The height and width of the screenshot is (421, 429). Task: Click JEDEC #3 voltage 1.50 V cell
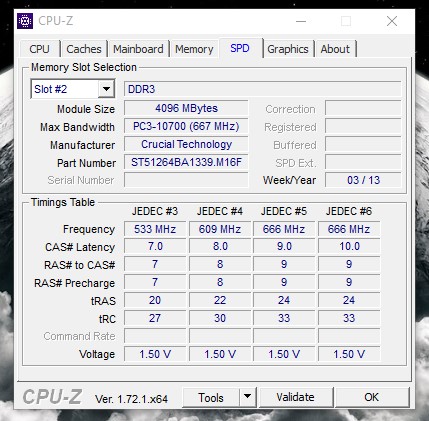(155, 354)
